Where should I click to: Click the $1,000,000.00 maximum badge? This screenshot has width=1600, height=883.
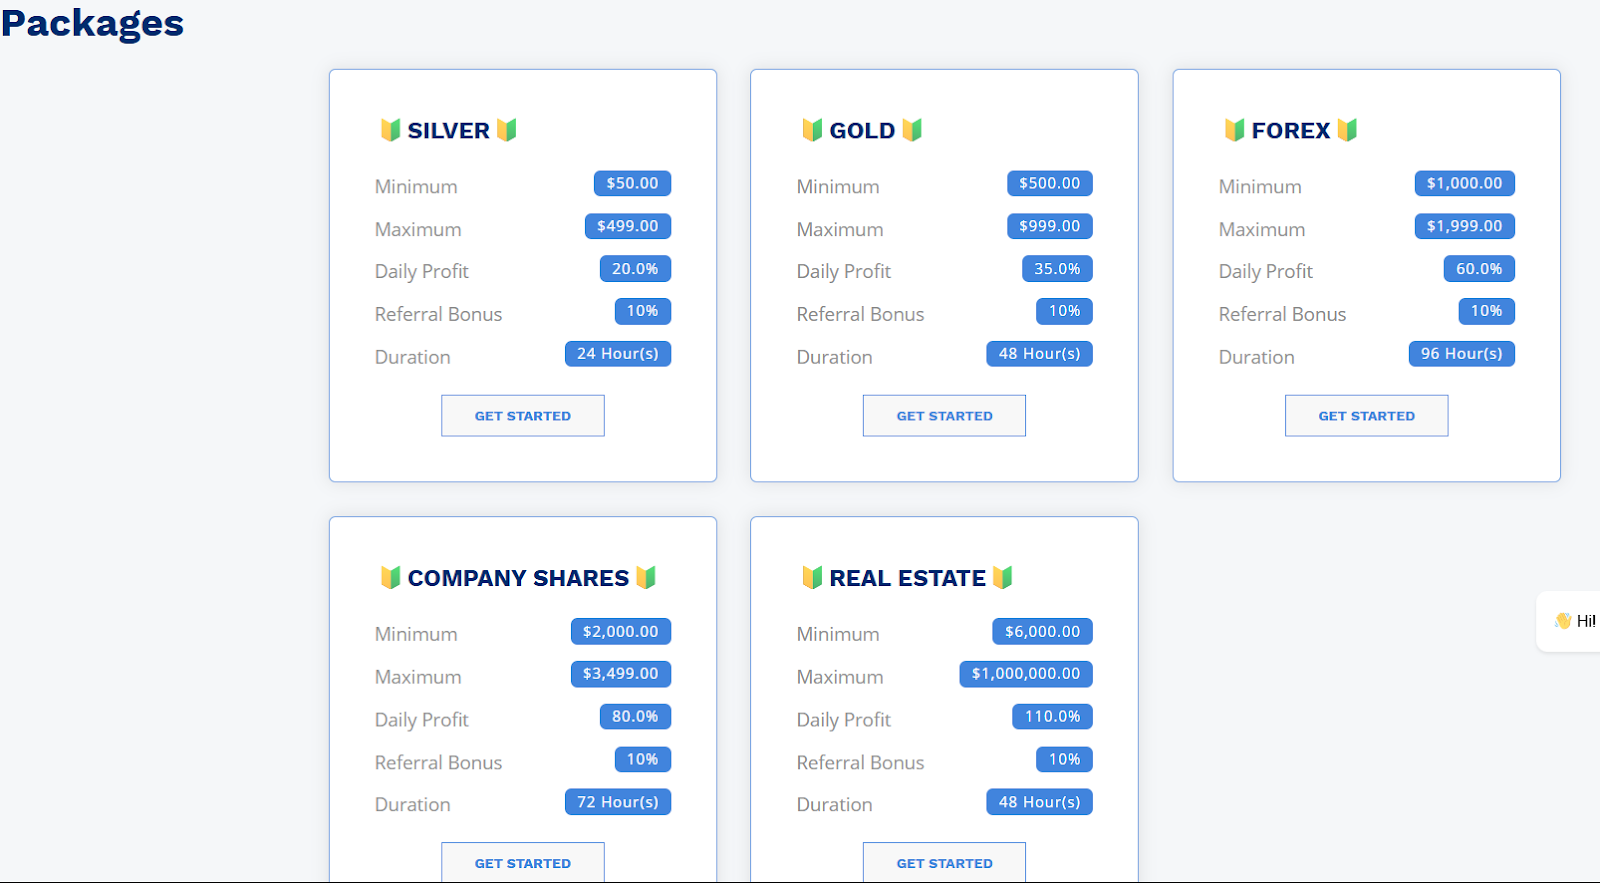(1026, 674)
